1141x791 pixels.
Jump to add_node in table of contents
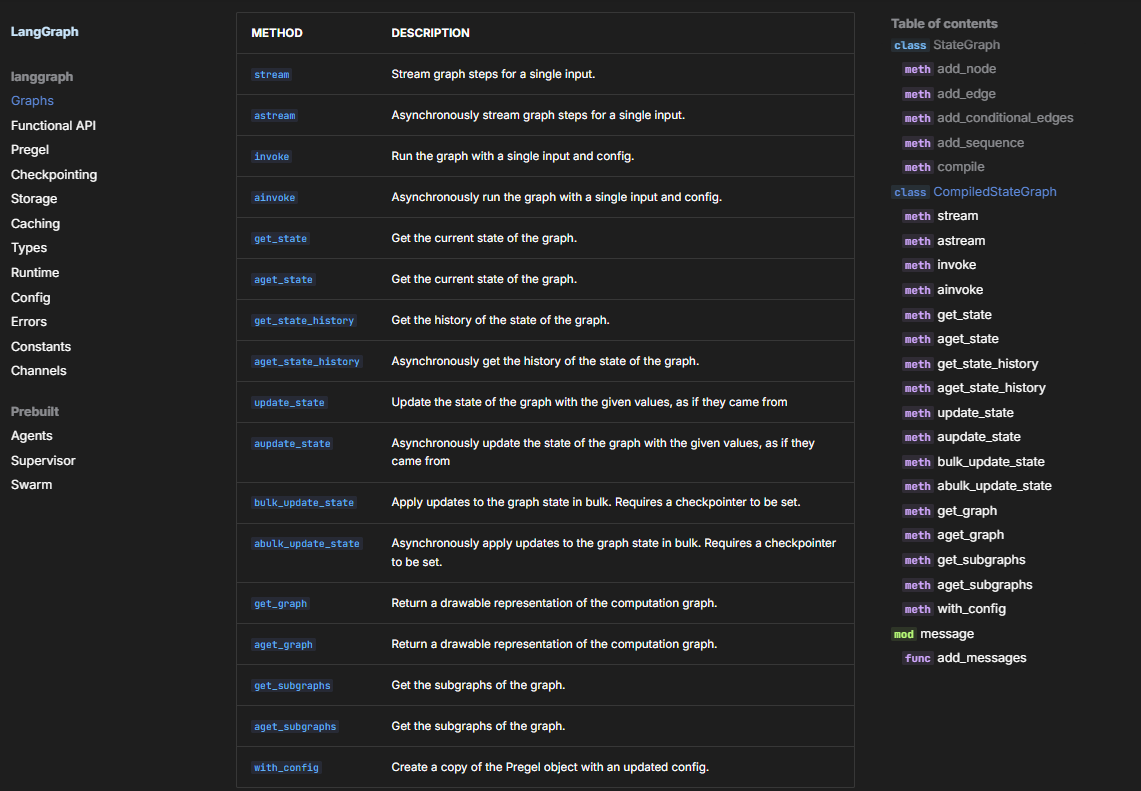966,69
